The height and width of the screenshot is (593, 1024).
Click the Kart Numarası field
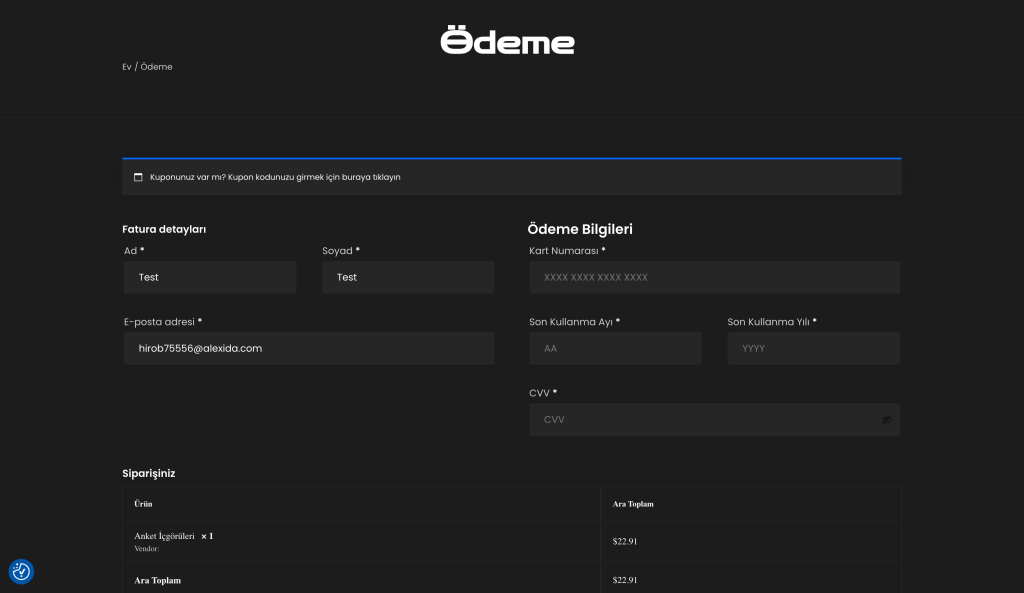714,277
